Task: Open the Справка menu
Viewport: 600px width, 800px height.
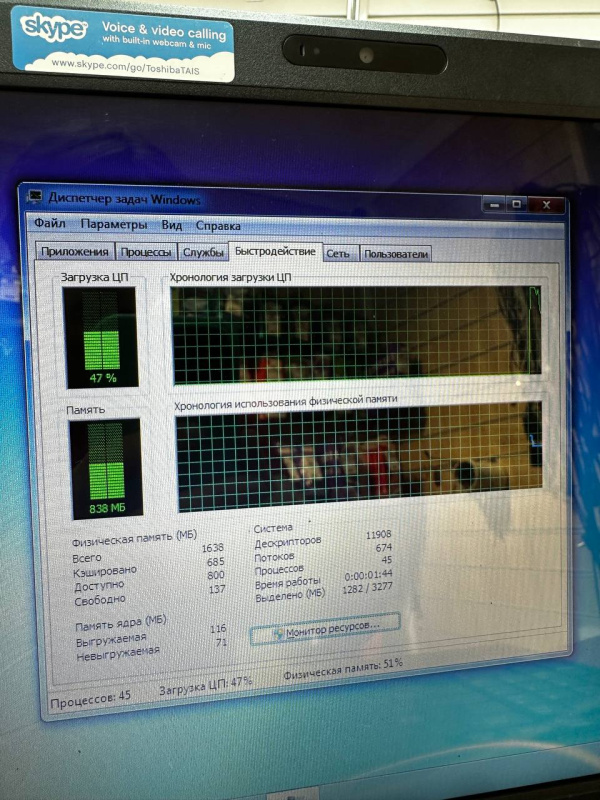Action: point(218,226)
